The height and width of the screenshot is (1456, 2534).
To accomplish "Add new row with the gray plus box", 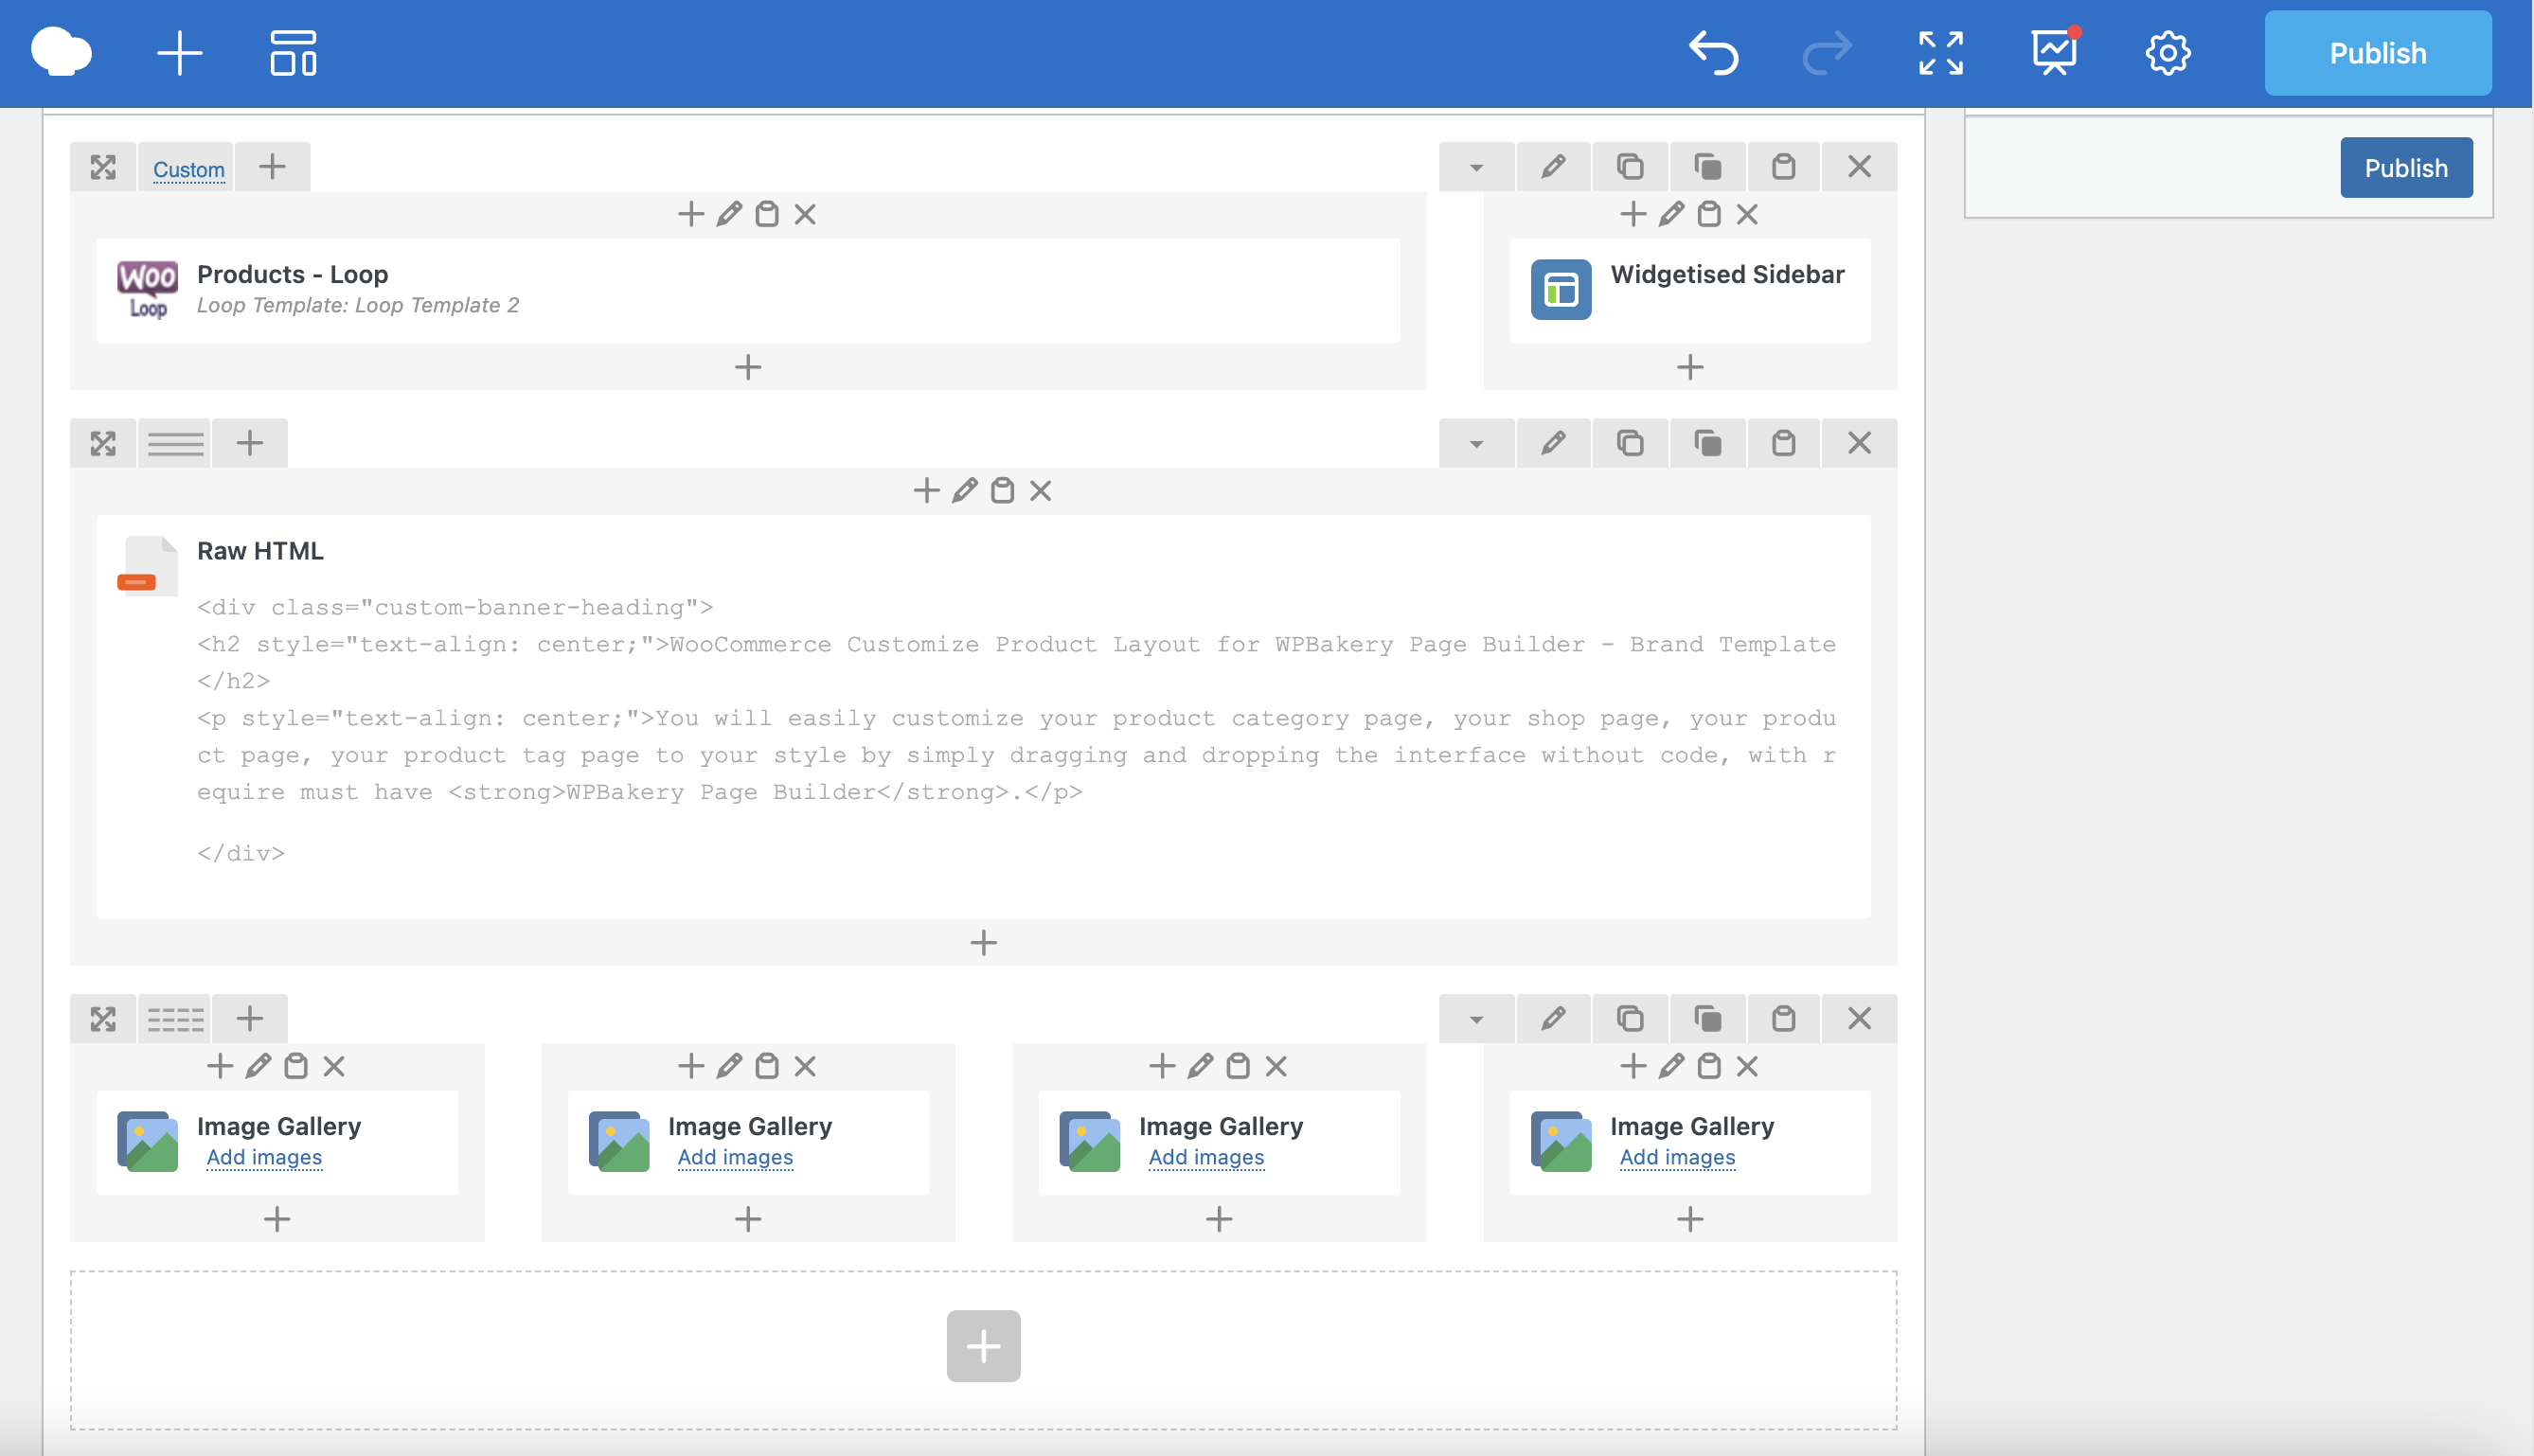I will 983,1346.
